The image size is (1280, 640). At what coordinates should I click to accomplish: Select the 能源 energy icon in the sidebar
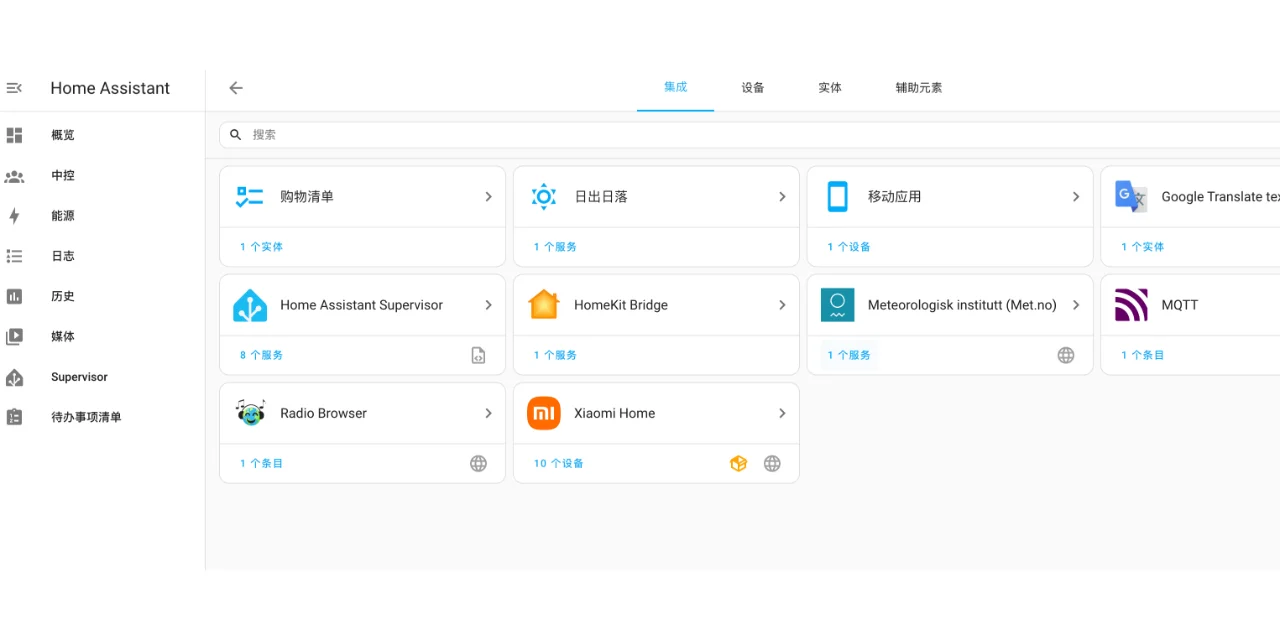pyautogui.click(x=14, y=215)
